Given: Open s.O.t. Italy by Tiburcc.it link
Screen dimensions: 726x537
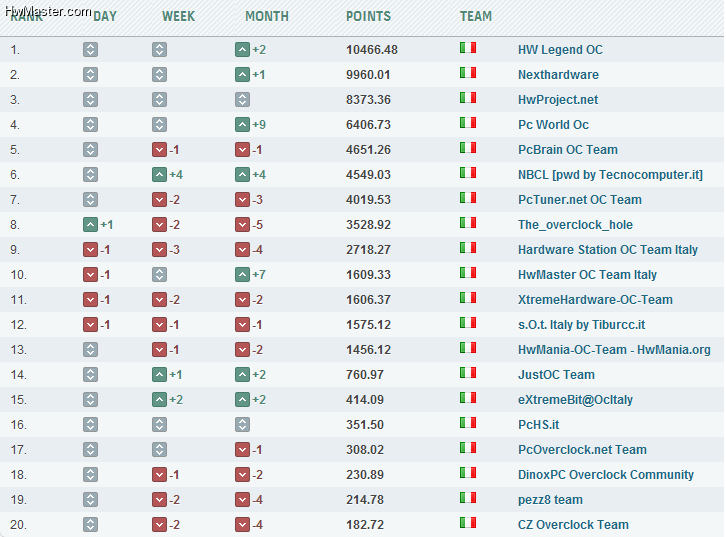Looking at the screenshot, I should pyautogui.click(x=582, y=325).
